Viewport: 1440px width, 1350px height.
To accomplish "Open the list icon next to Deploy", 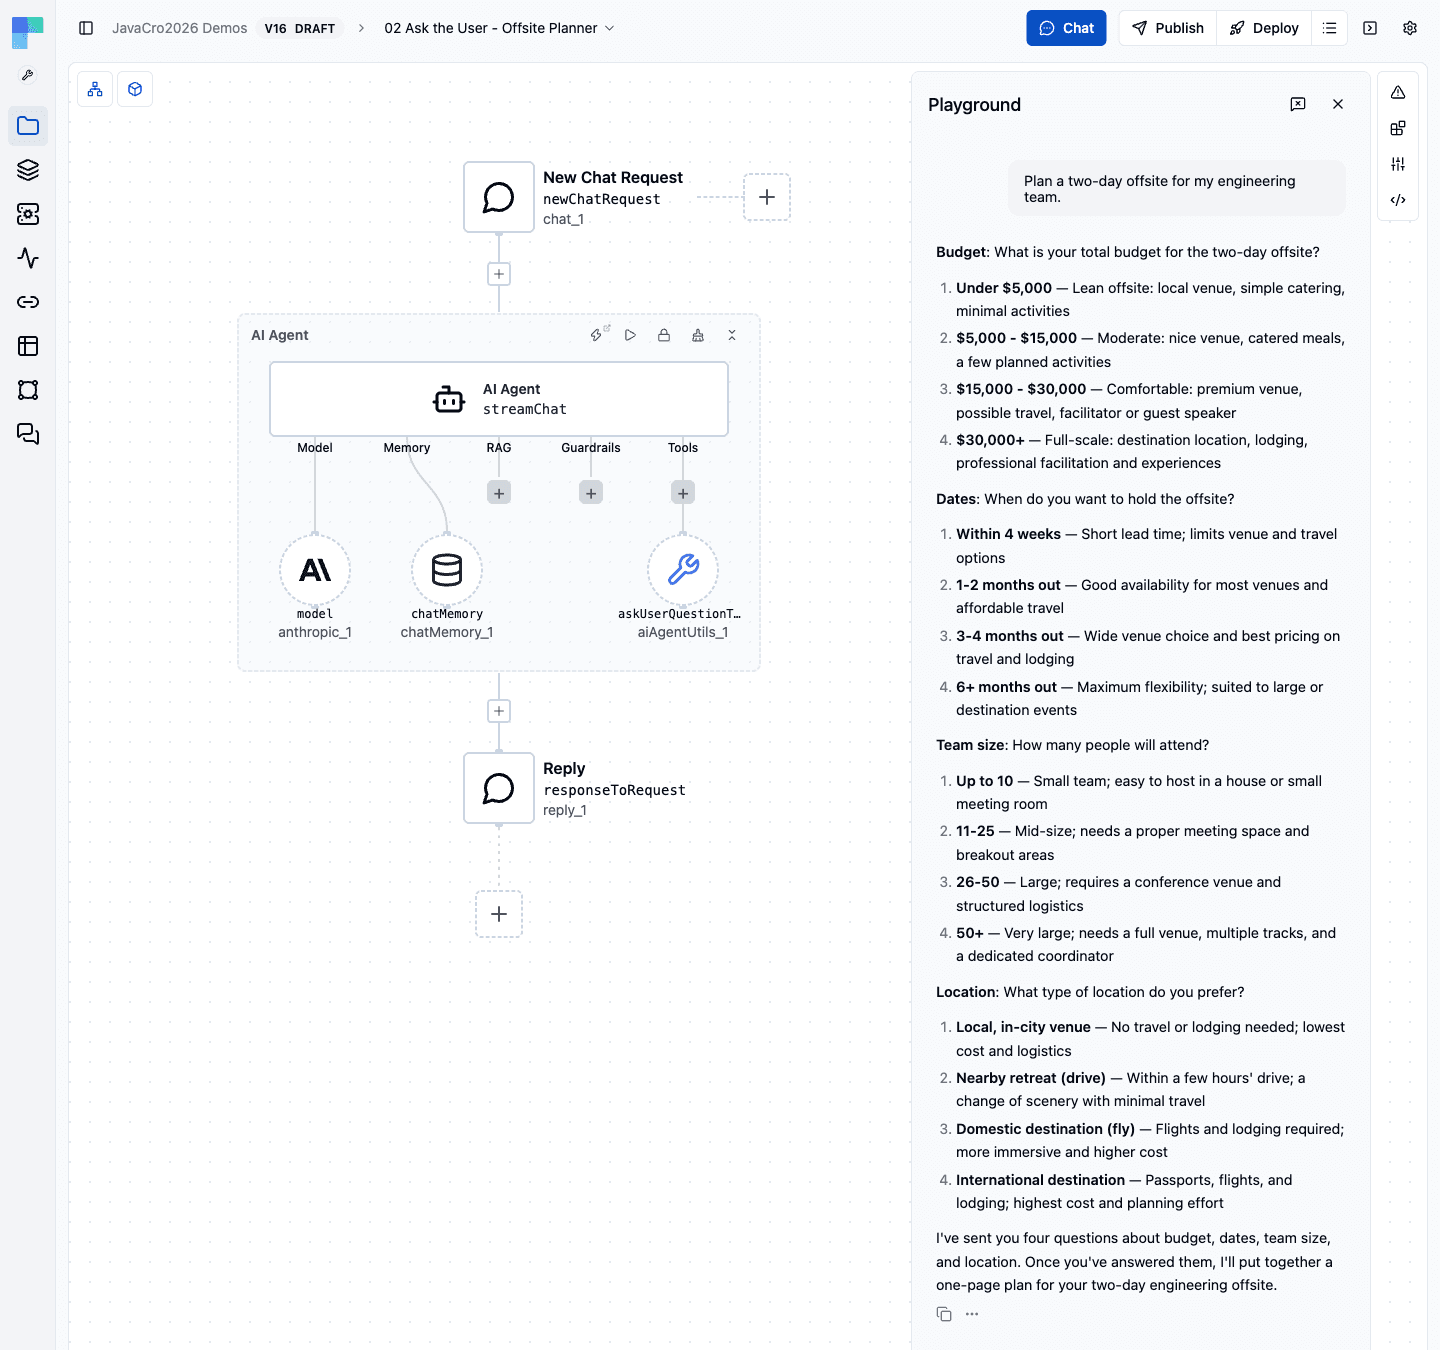I will pyautogui.click(x=1329, y=28).
